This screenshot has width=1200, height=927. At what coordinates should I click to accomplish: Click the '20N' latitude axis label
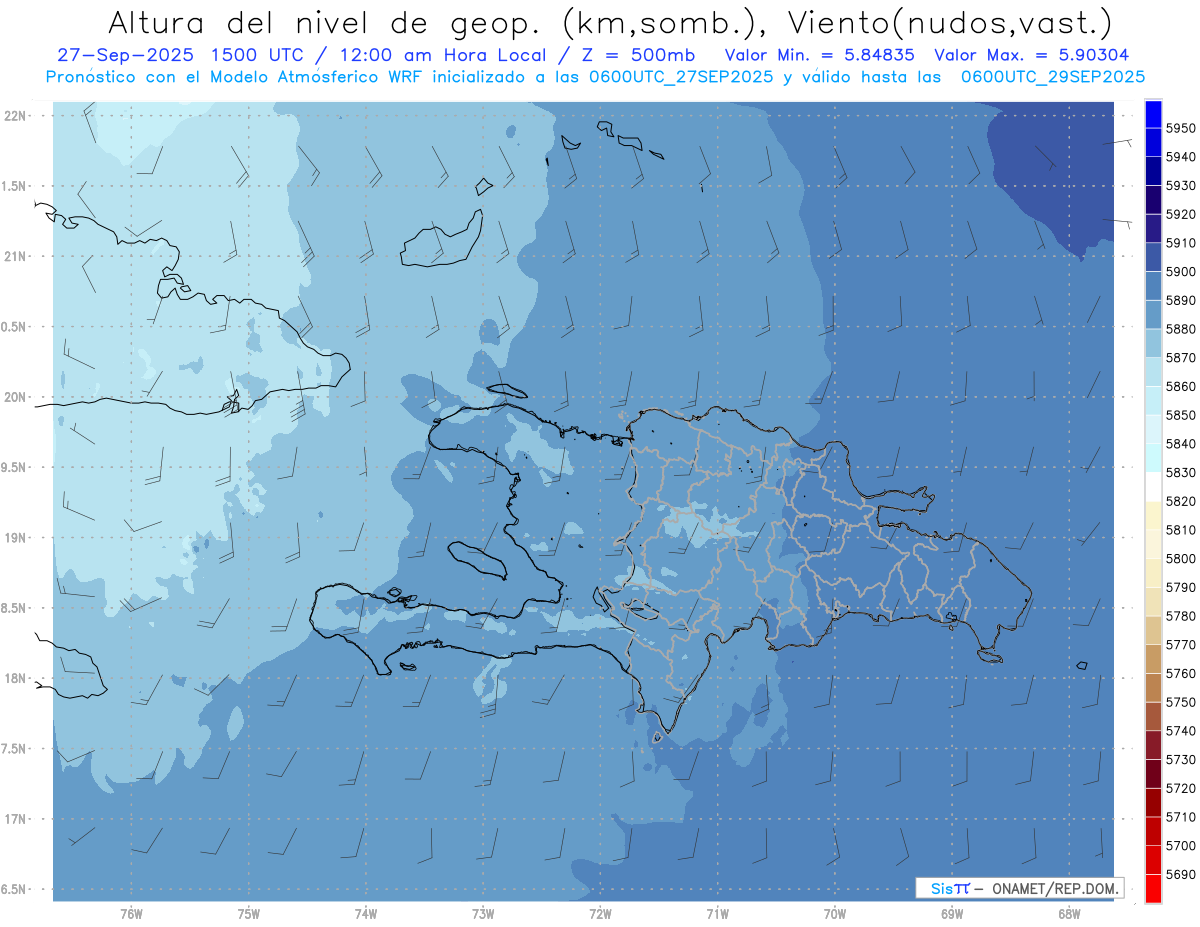click(16, 397)
